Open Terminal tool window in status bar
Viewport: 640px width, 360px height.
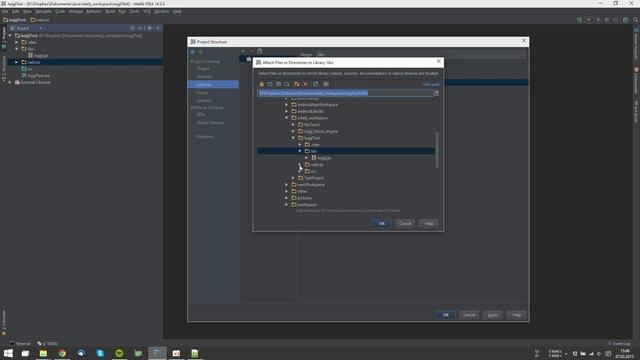20,344
